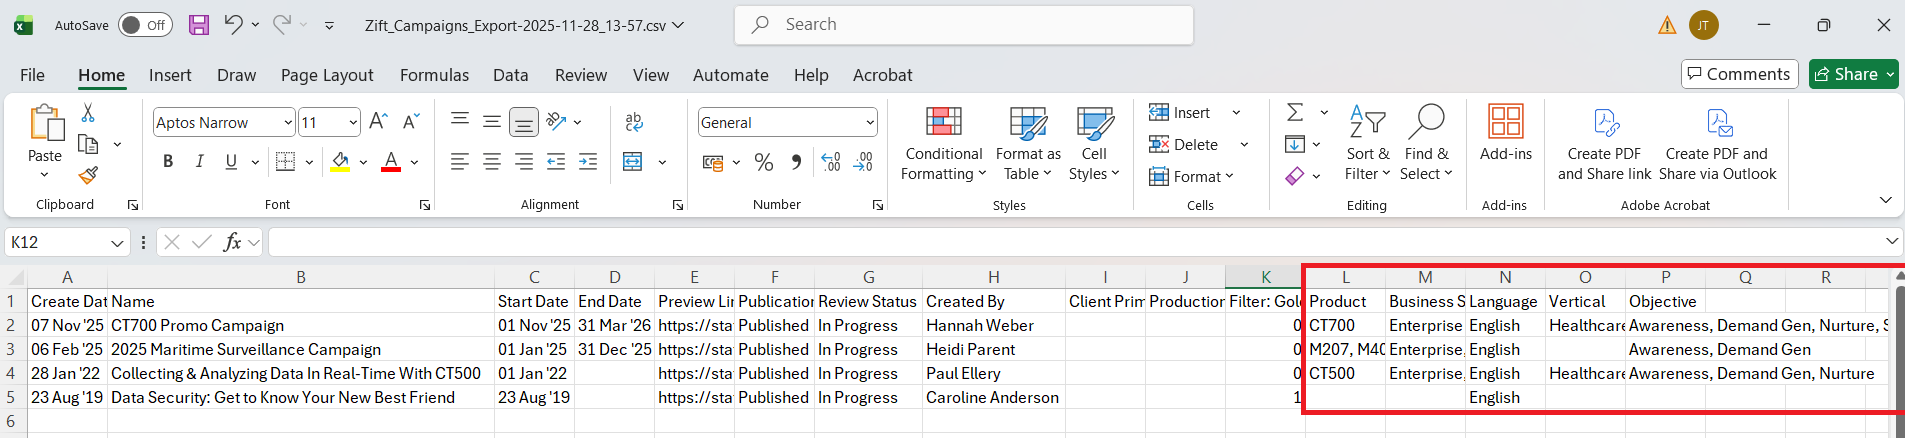Decrease font size with the smaller A
Screen dimensions: 1905x438
410,122
